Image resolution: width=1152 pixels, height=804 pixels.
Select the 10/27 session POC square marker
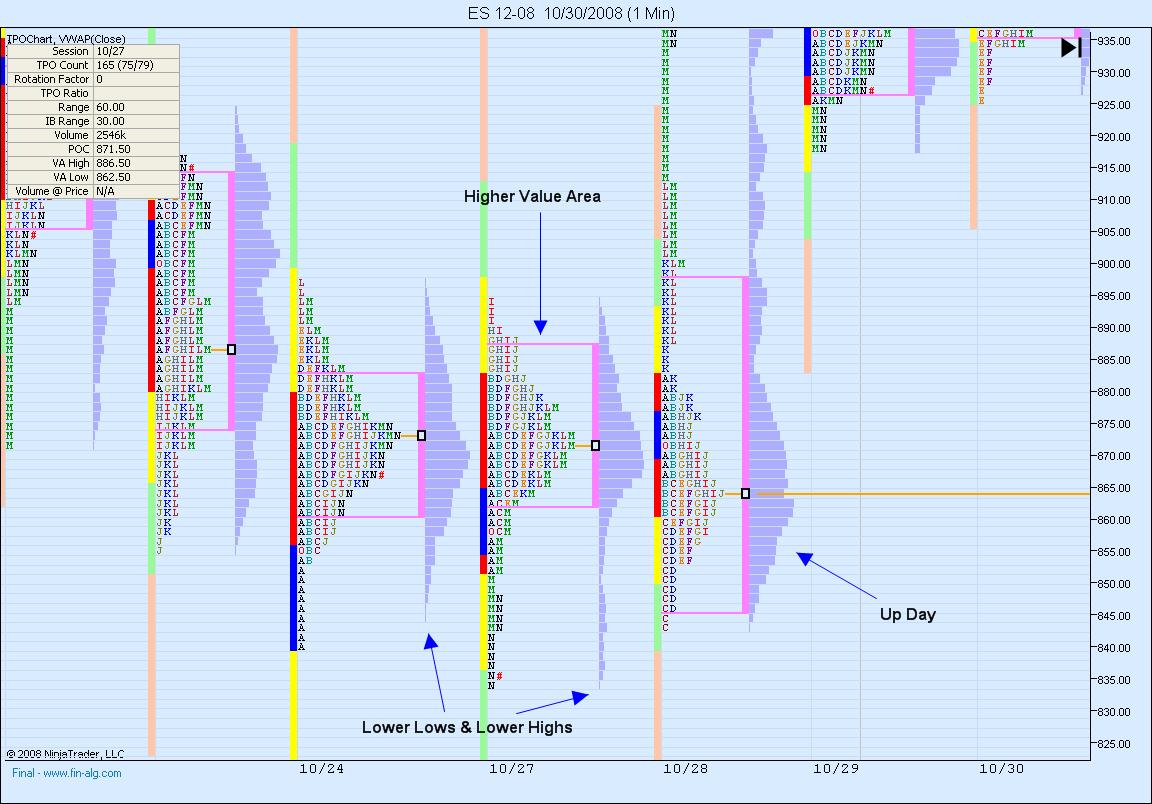(595, 445)
